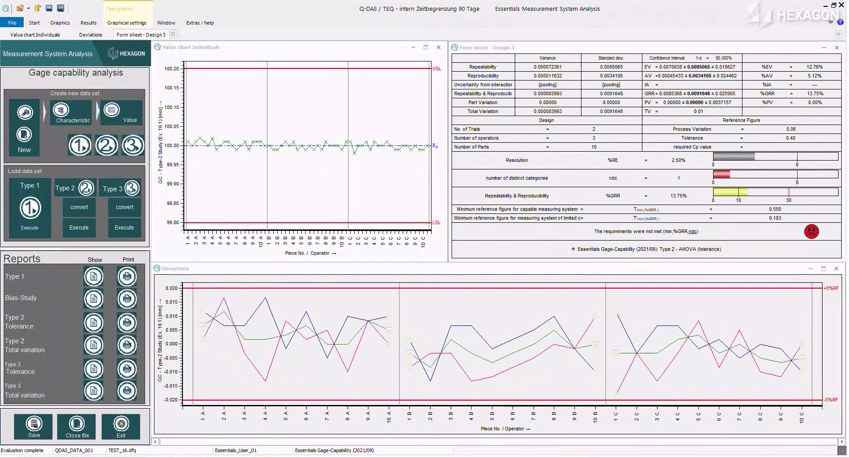Click the yellow %GRR bar indicator

(730, 192)
